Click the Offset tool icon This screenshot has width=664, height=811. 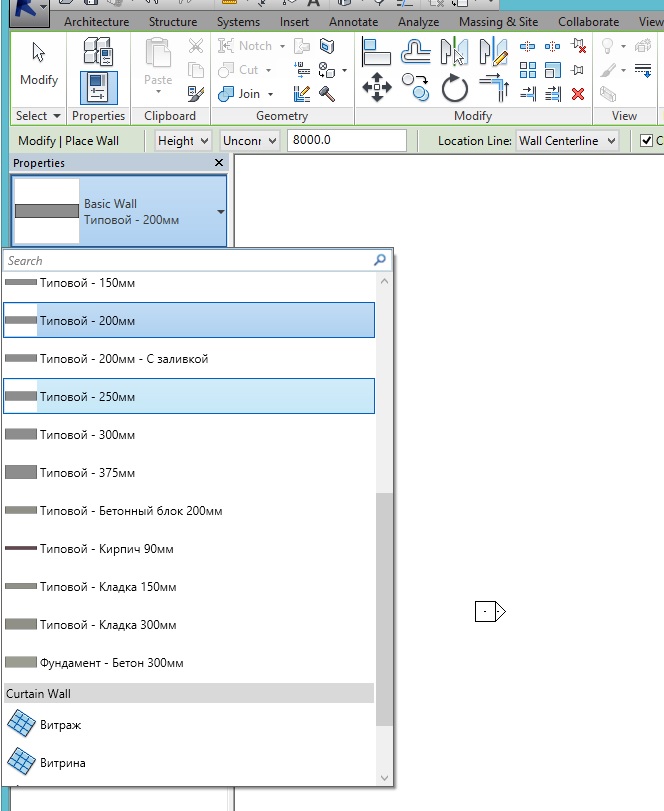(x=416, y=51)
